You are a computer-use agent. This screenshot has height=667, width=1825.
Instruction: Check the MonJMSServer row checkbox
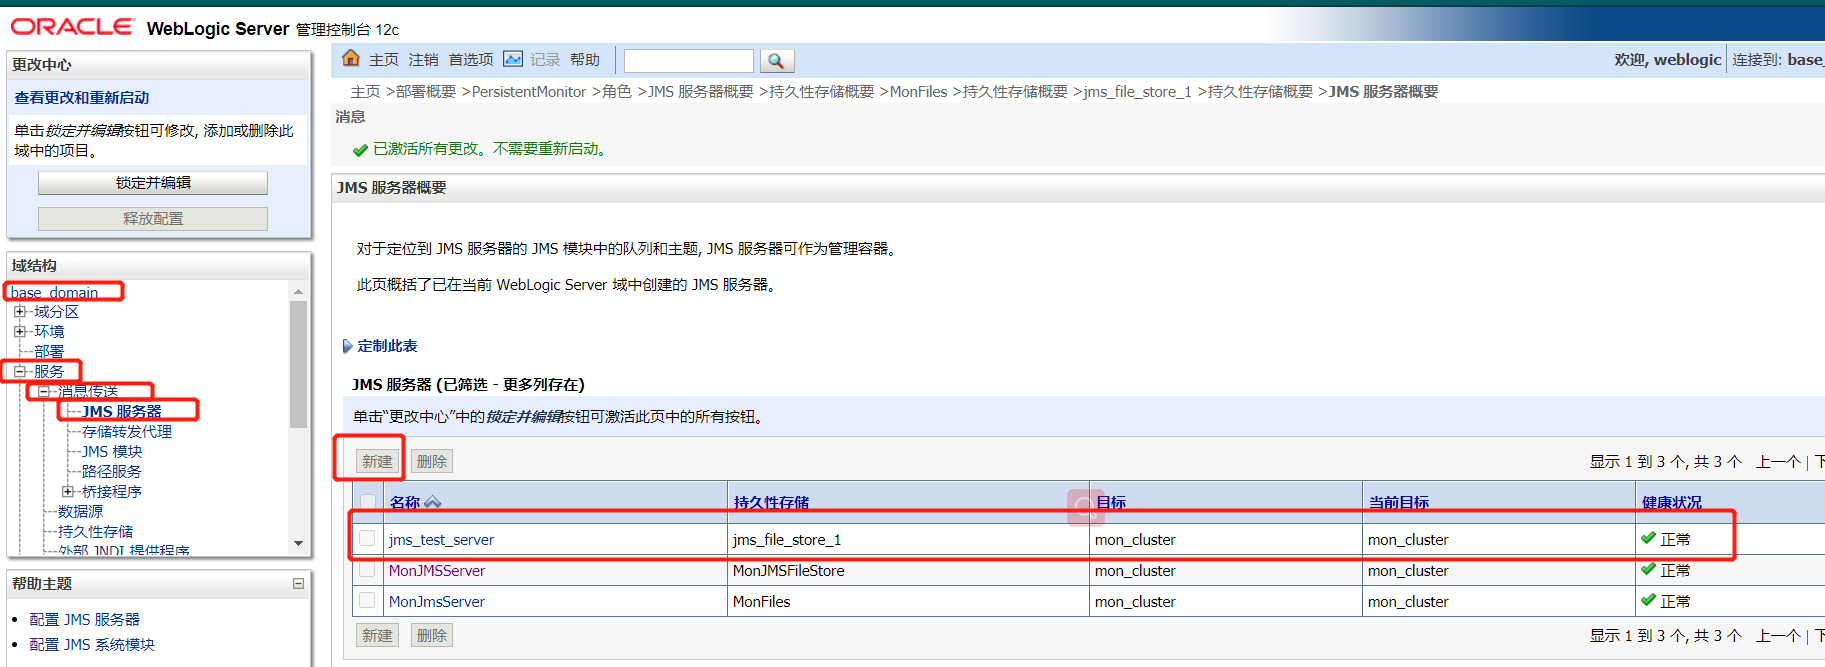(x=367, y=569)
